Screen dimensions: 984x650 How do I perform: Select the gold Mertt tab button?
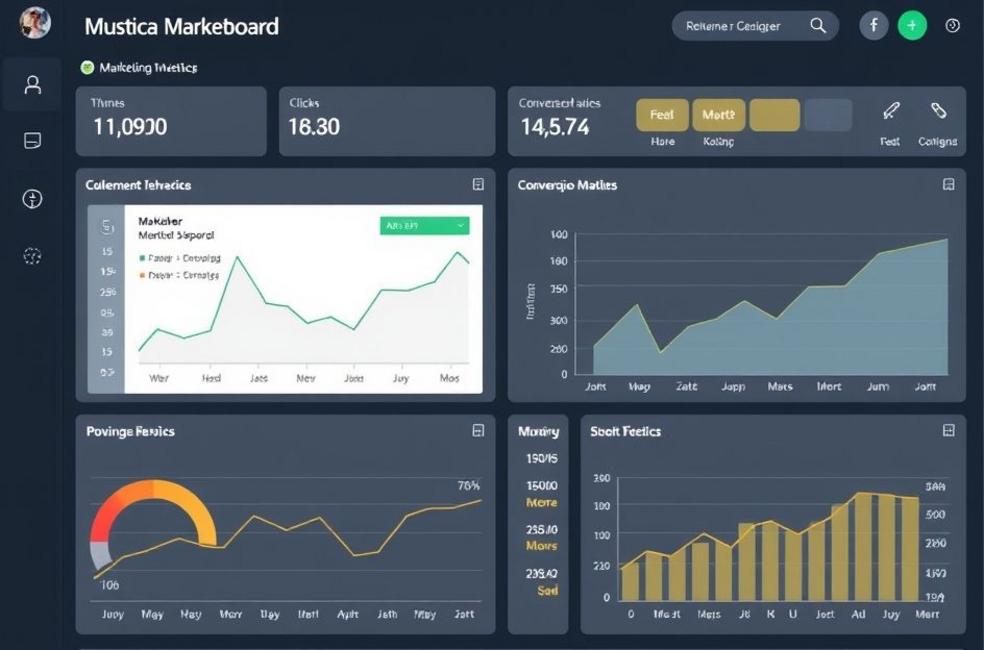point(718,115)
